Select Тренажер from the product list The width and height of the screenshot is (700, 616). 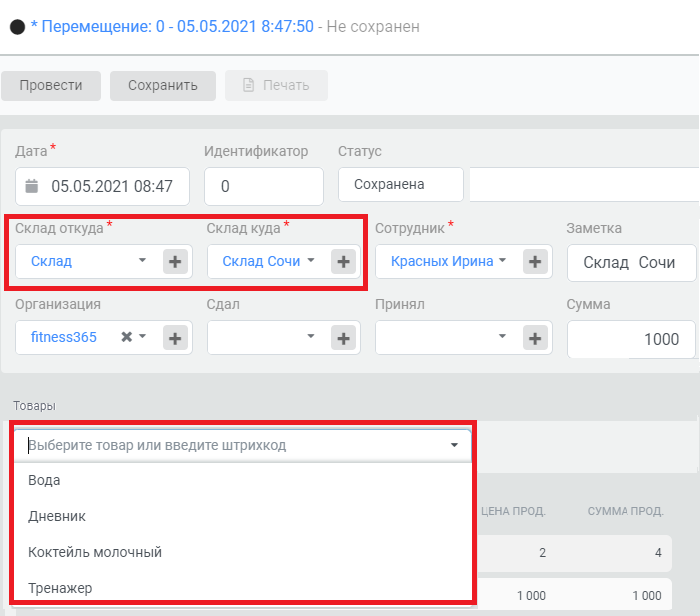[x=243, y=587]
